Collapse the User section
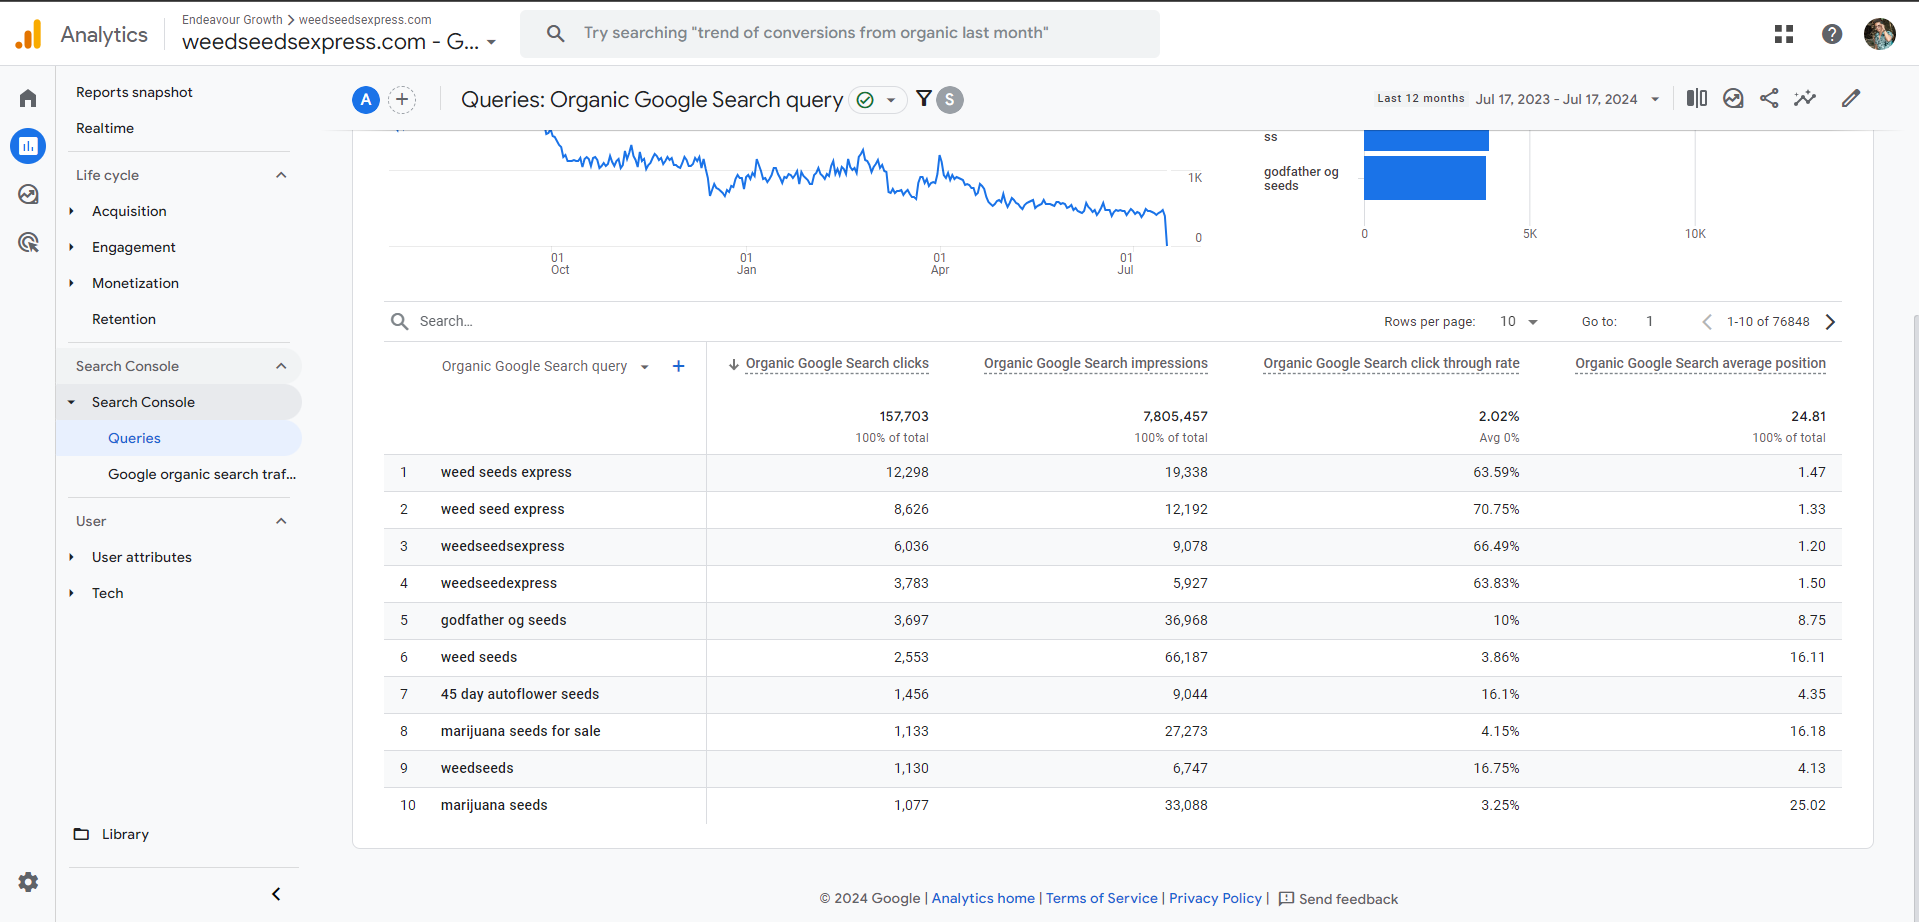This screenshot has width=1919, height=922. pyautogui.click(x=281, y=520)
